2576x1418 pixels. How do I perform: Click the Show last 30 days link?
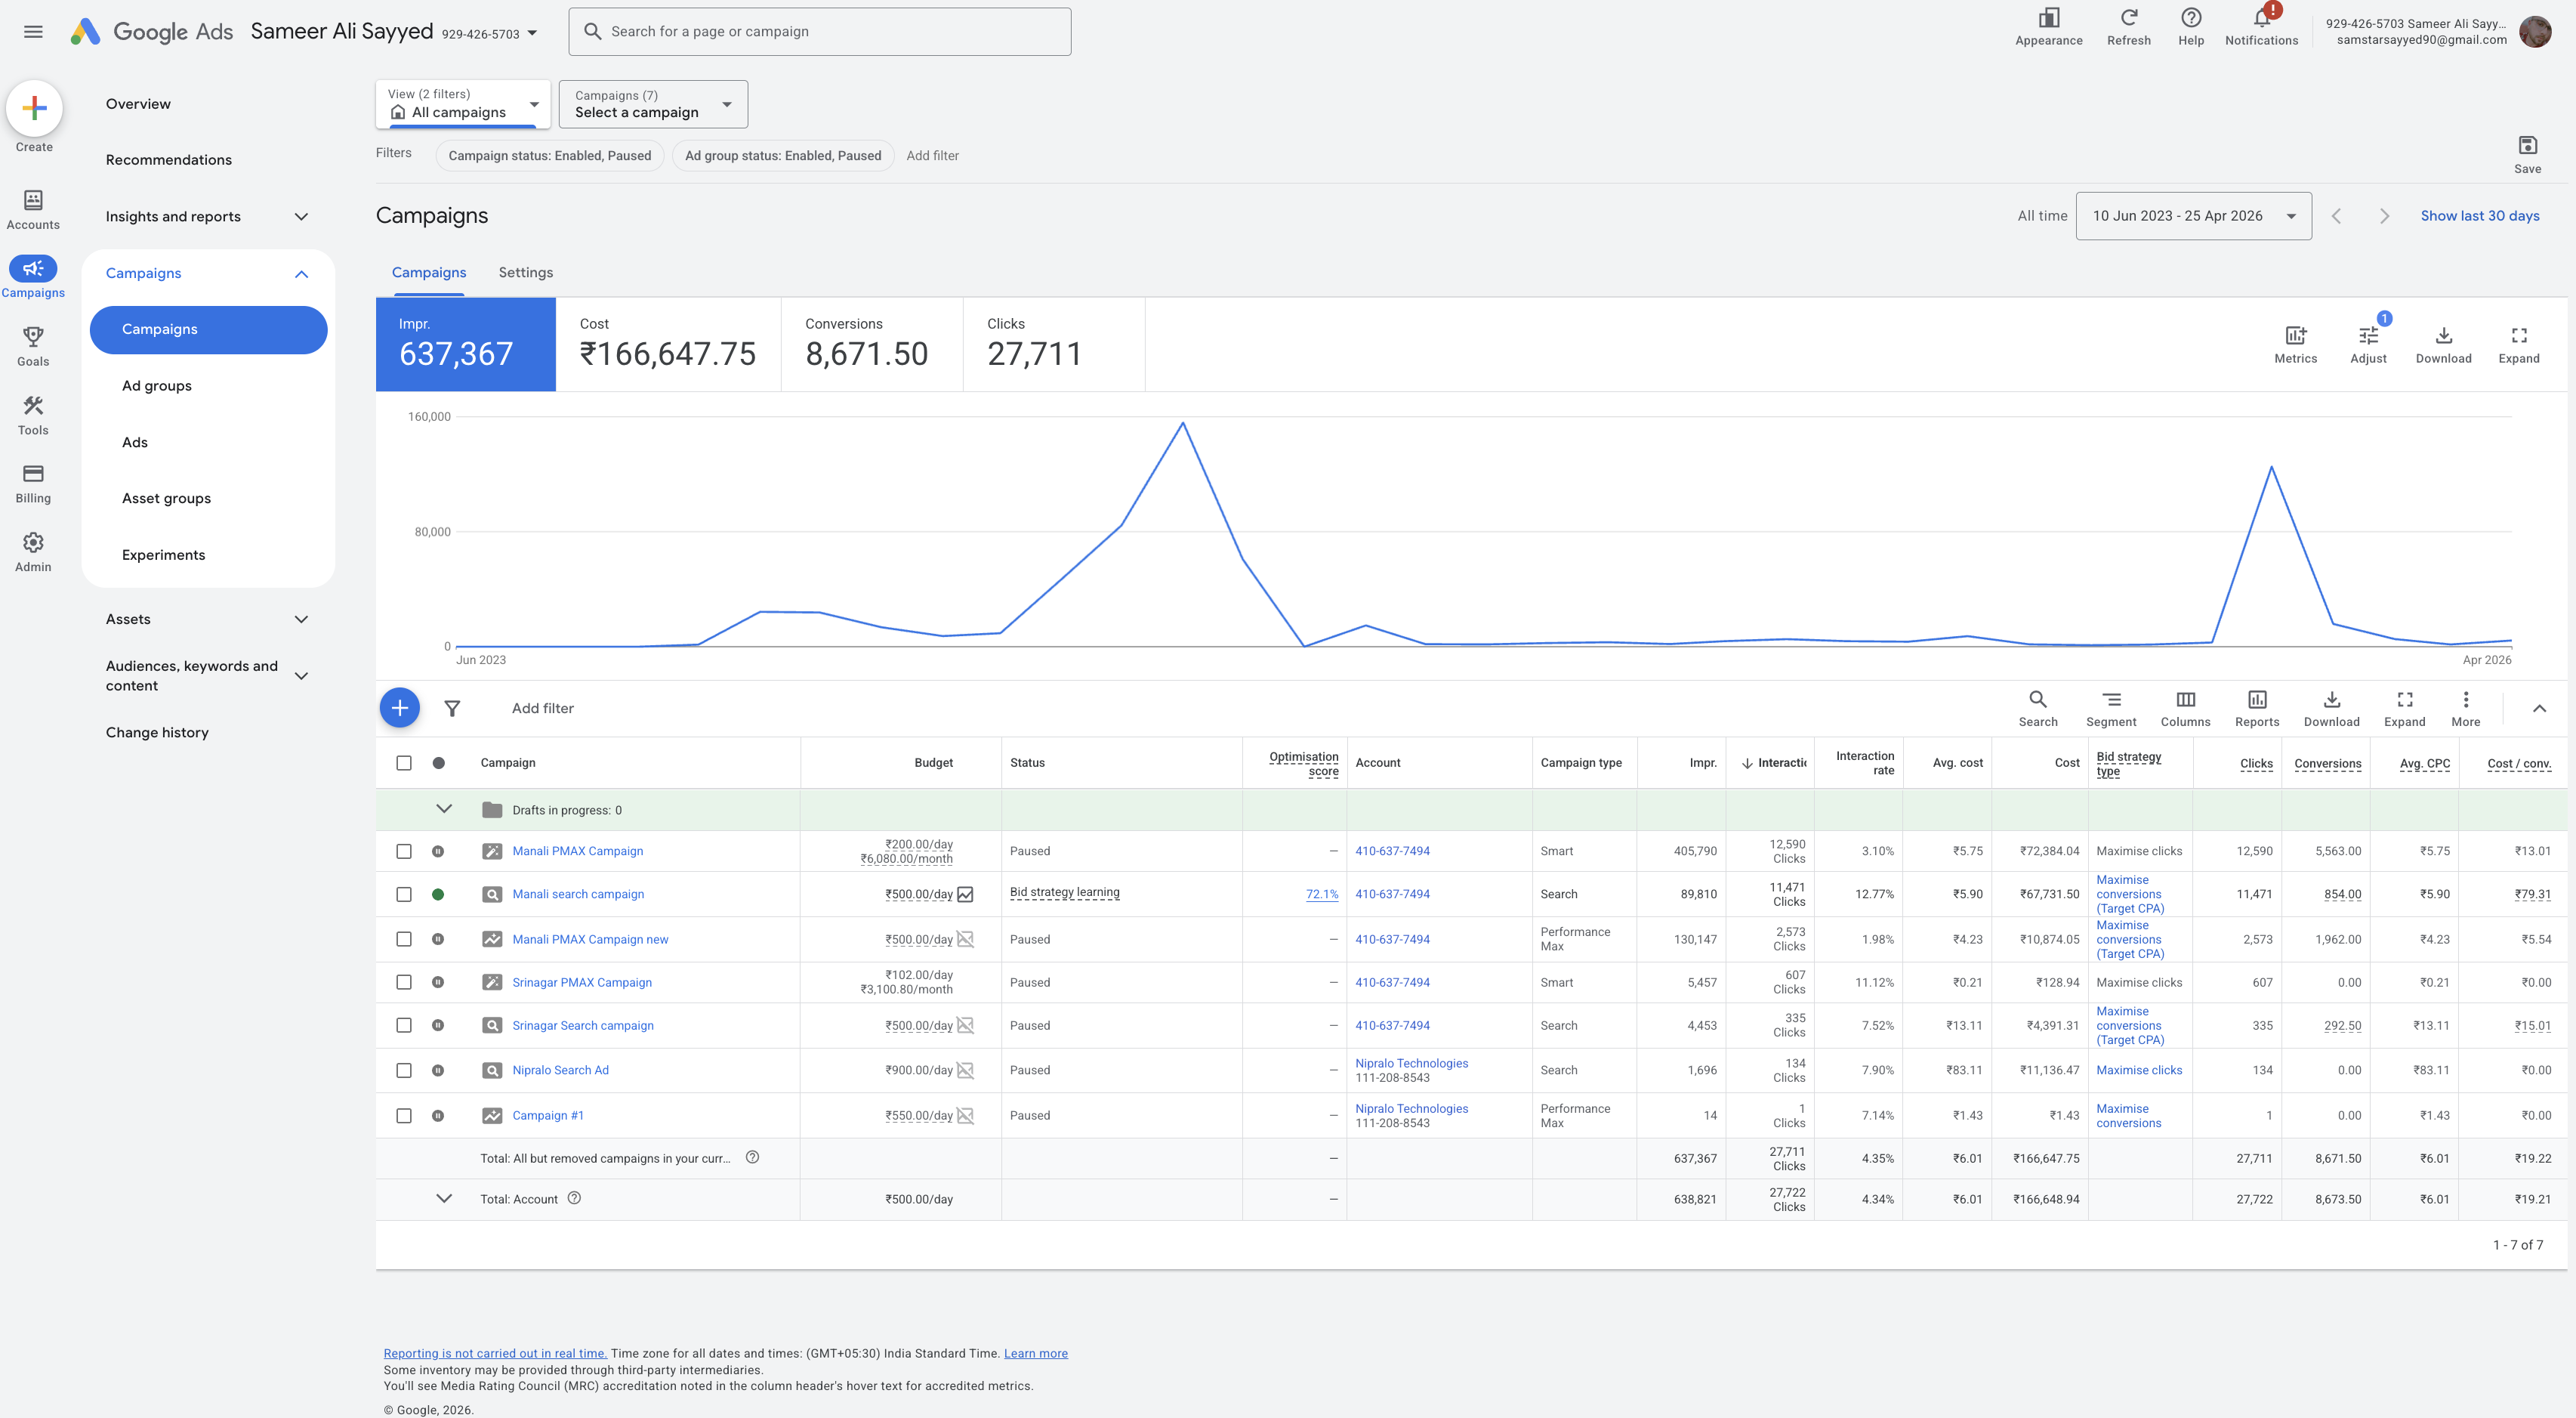(x=2479, y=216)
